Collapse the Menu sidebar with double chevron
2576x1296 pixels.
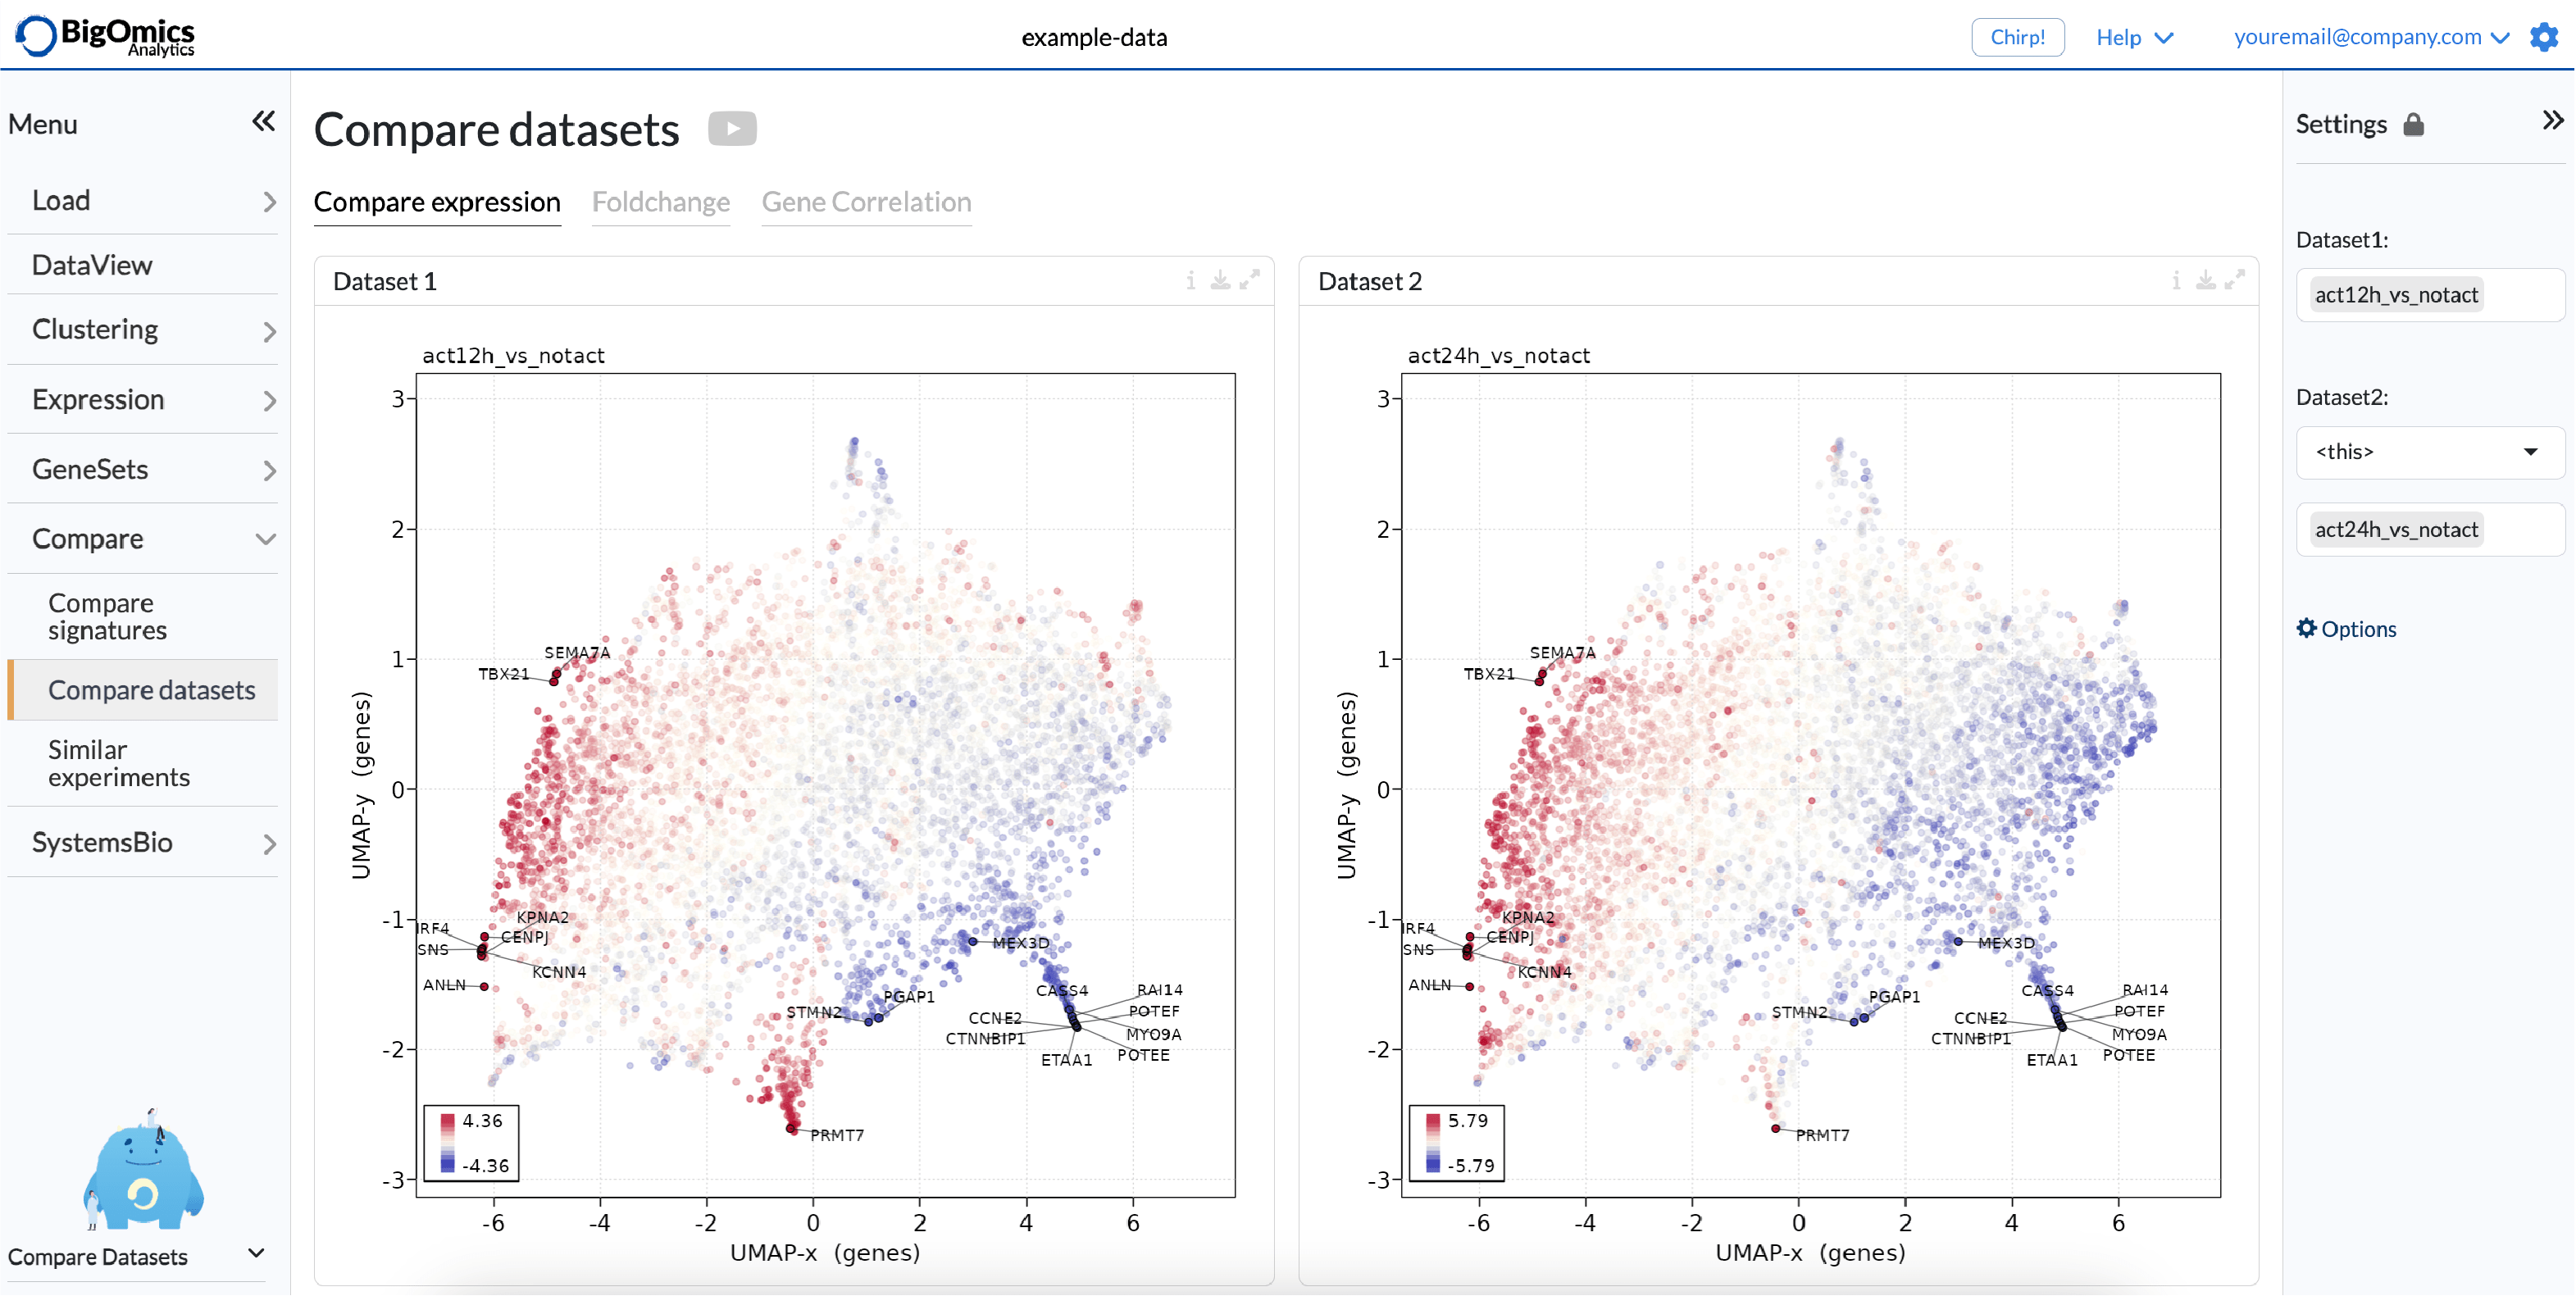(263, 122)
